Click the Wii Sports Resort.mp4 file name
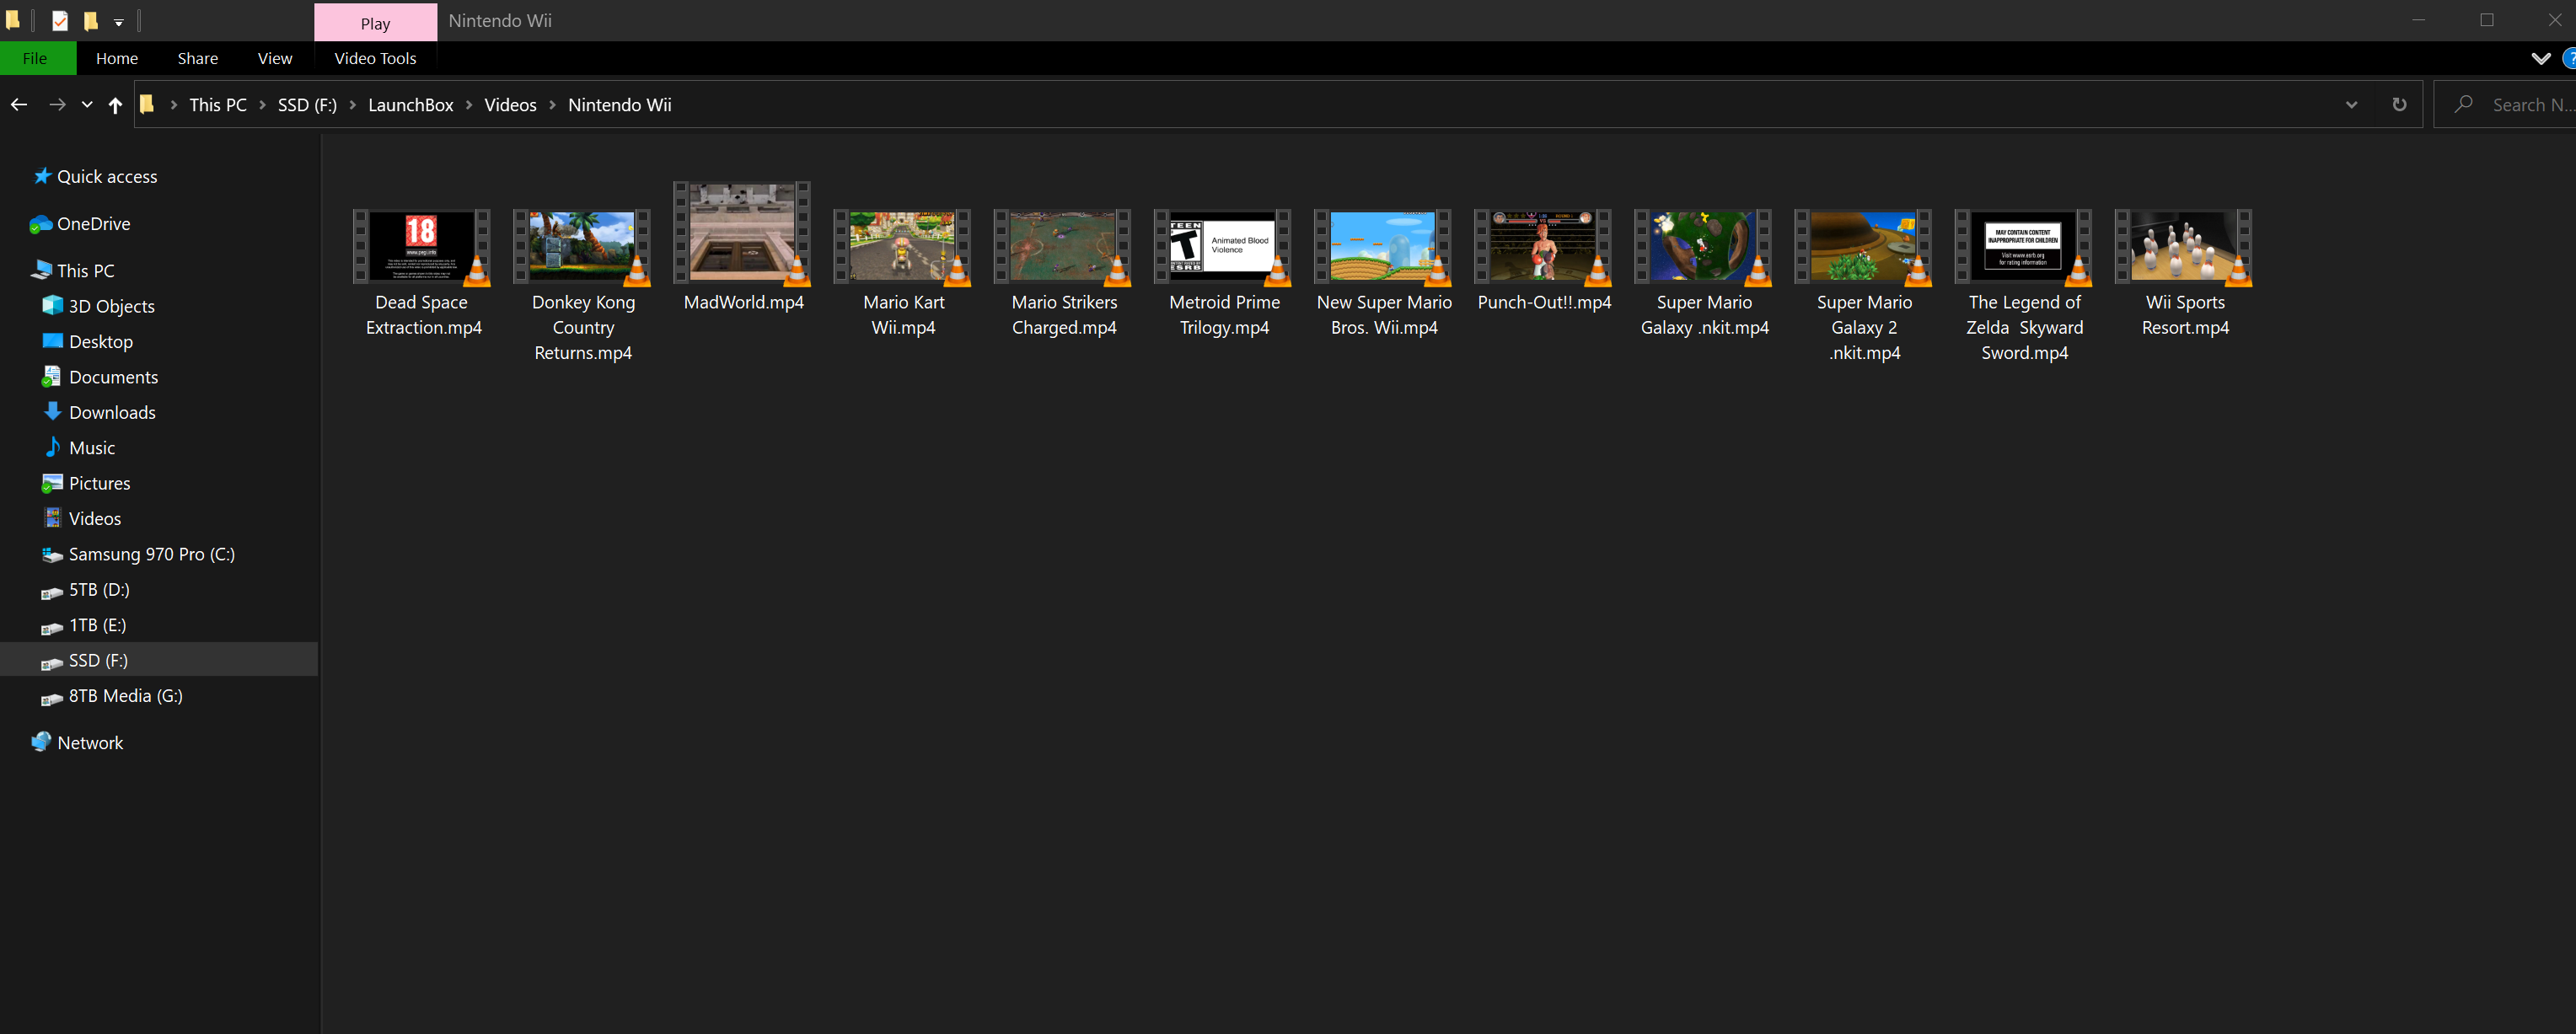The height and width of the screenshot is (1034, 2576). [2185, 315]
